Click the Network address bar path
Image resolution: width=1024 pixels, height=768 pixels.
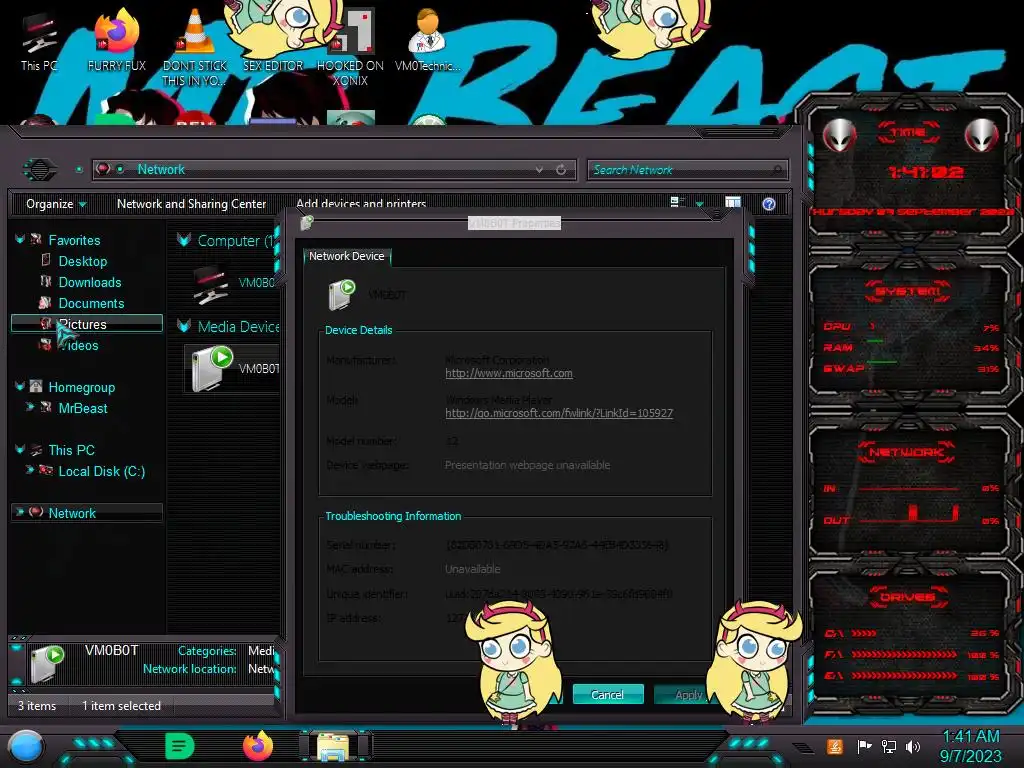[x=161, y=169]
